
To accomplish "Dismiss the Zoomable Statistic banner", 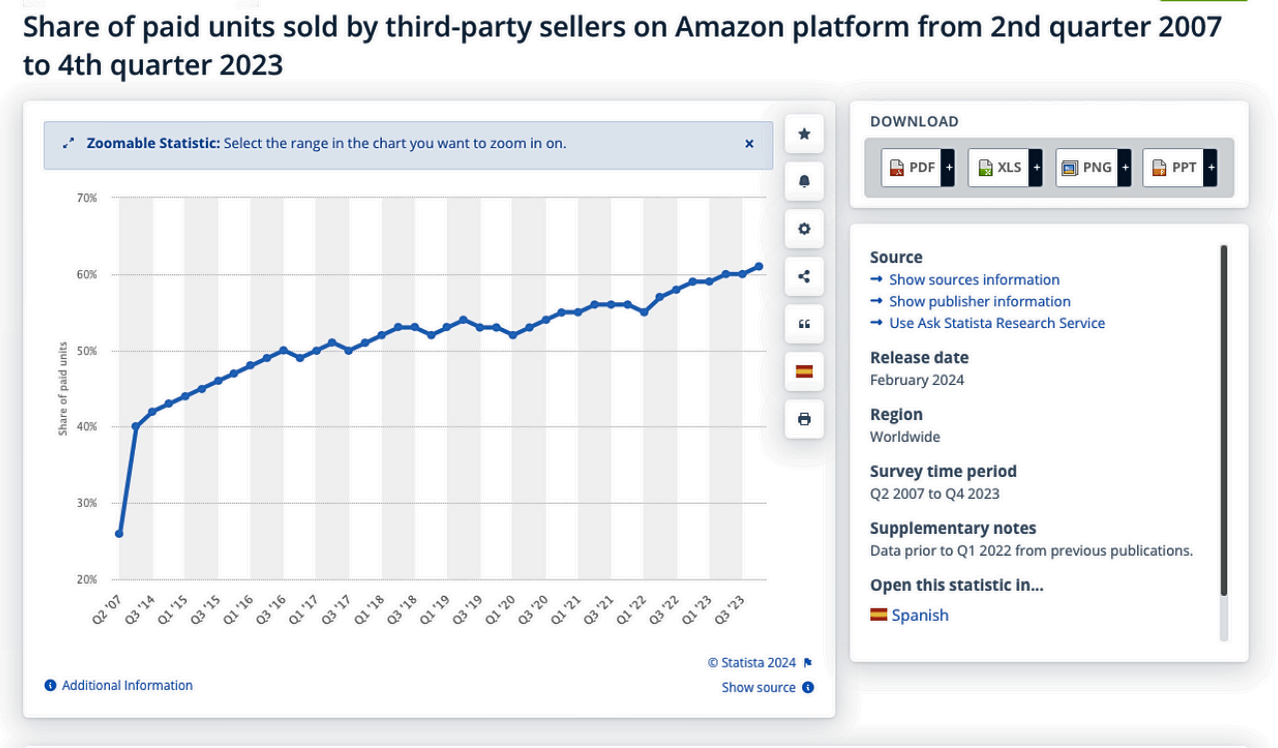I will point(749,143).
